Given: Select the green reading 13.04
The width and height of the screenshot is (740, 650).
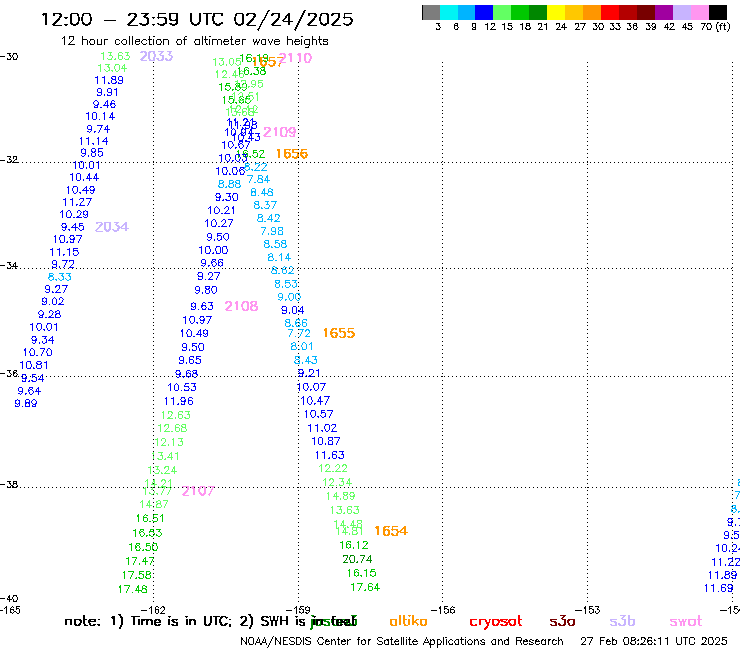Looking at the screenshot, I should tap(112, 68).
